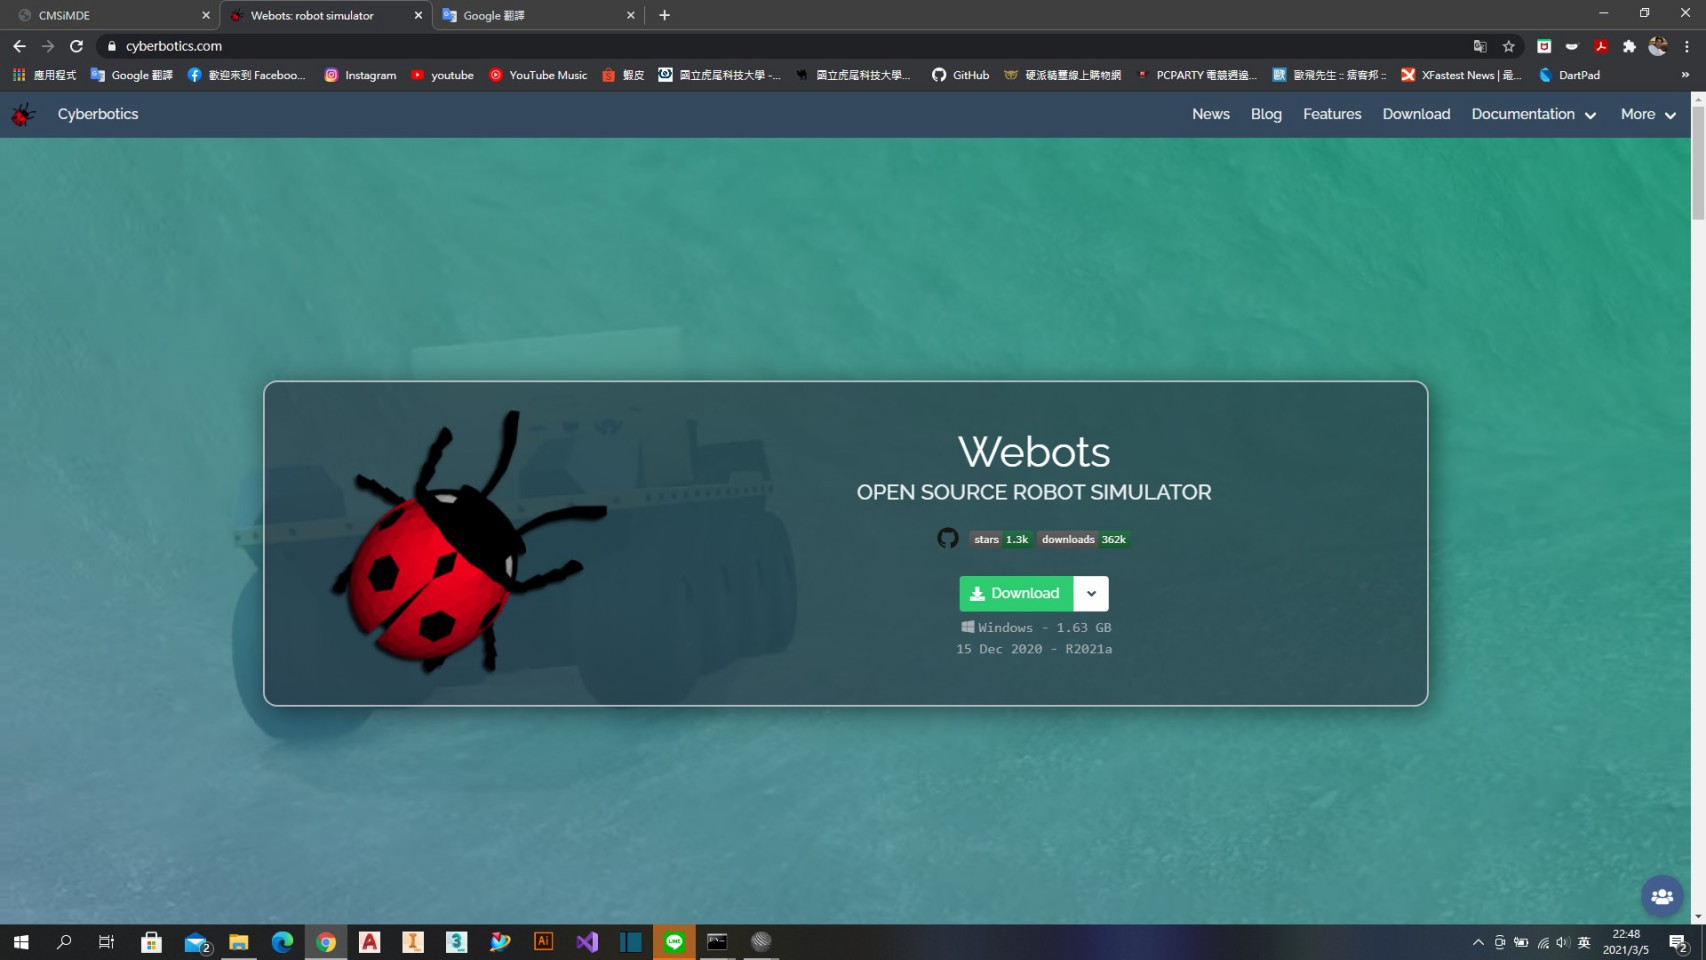This screenshot has height=960, width=1706.
Task: Open the YouTube Music bookmark
Action: 538,75
